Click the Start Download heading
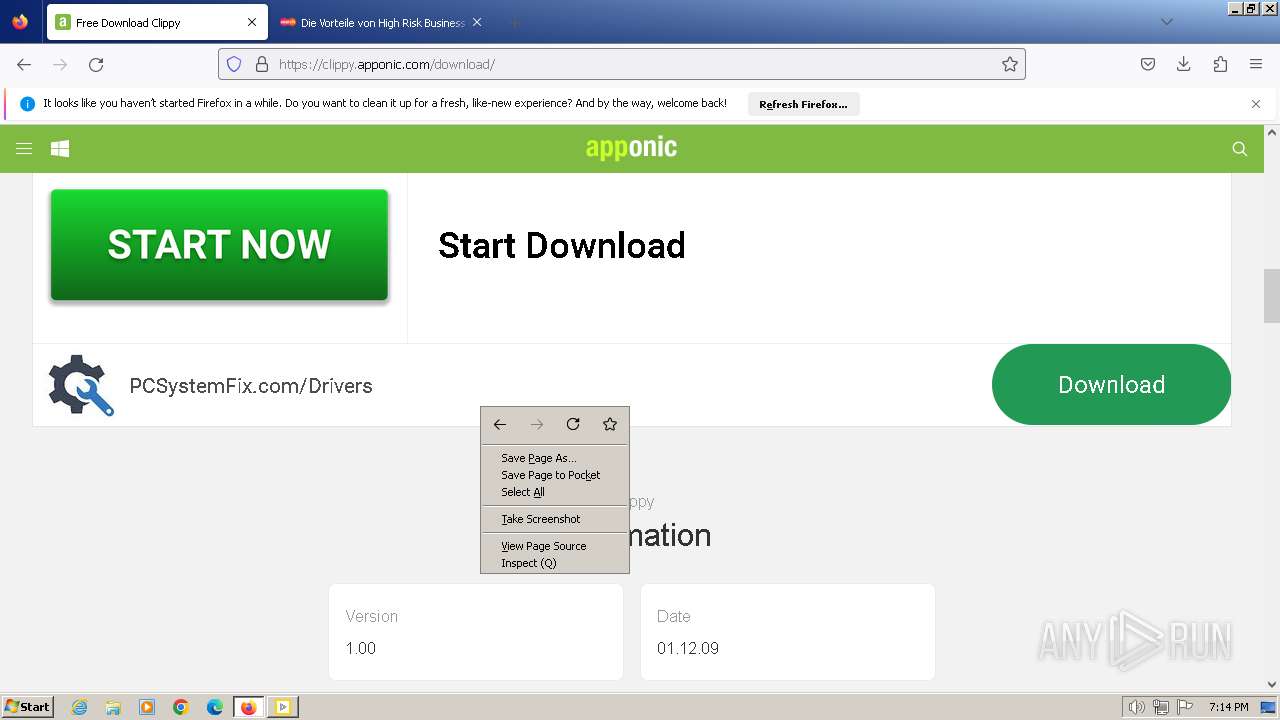 point(562,245)
